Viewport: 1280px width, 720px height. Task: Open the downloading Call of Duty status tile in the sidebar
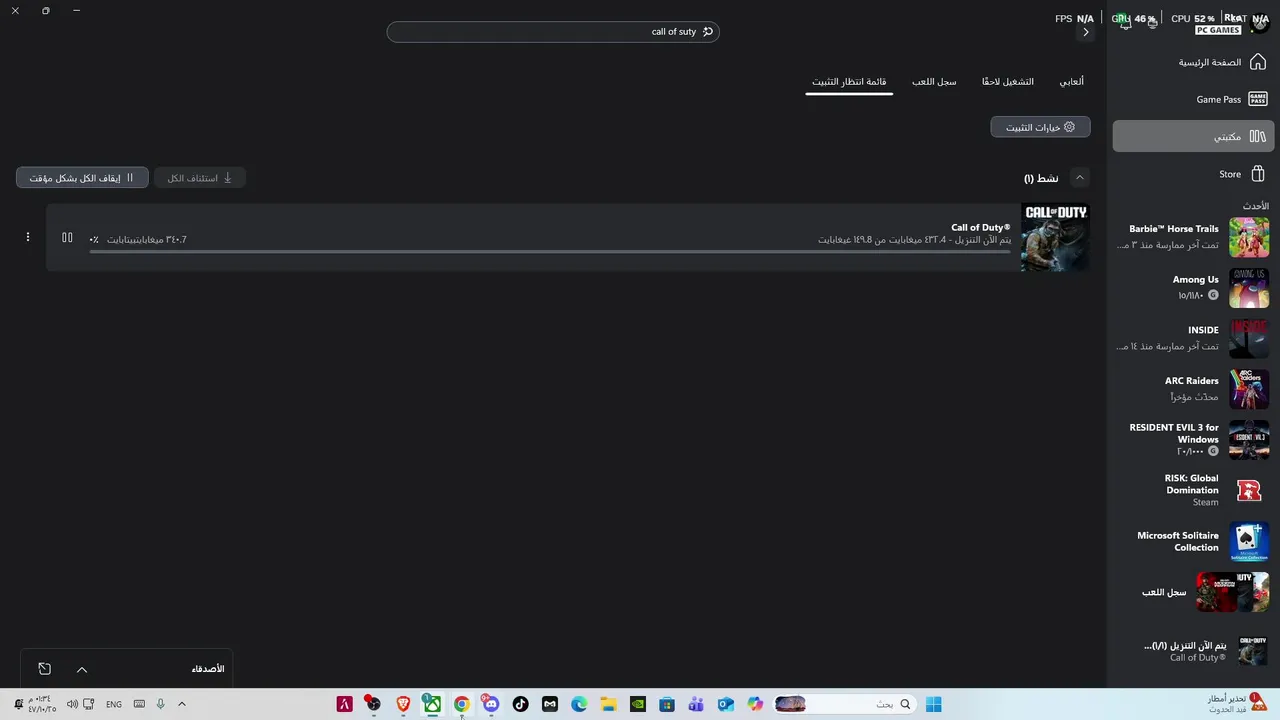click(x=1193, y=651)
